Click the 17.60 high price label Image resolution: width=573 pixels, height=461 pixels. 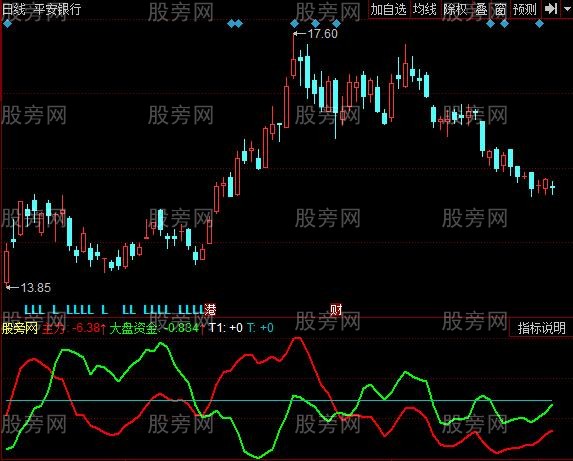322,34
